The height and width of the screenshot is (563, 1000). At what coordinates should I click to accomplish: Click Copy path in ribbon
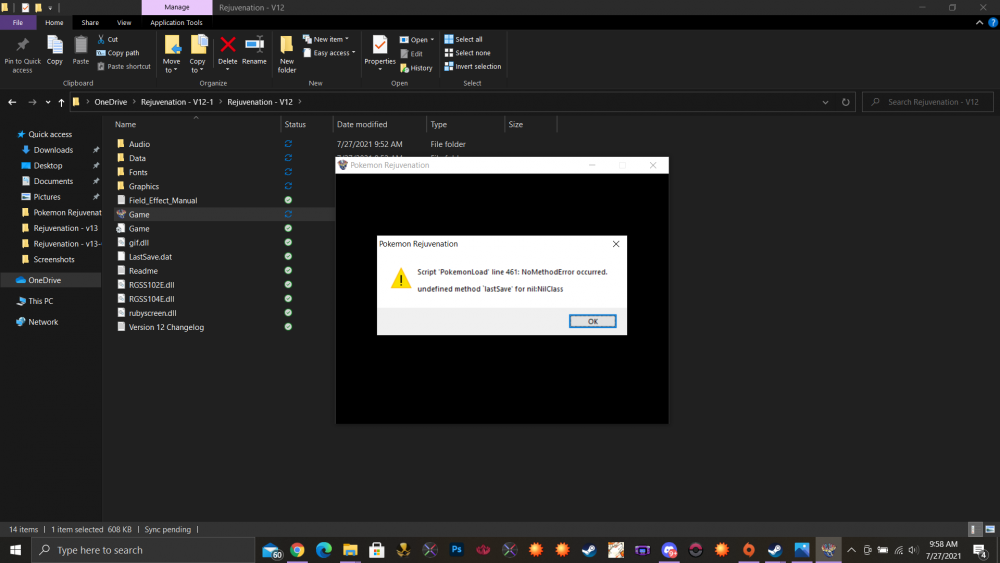pos(118,53)
